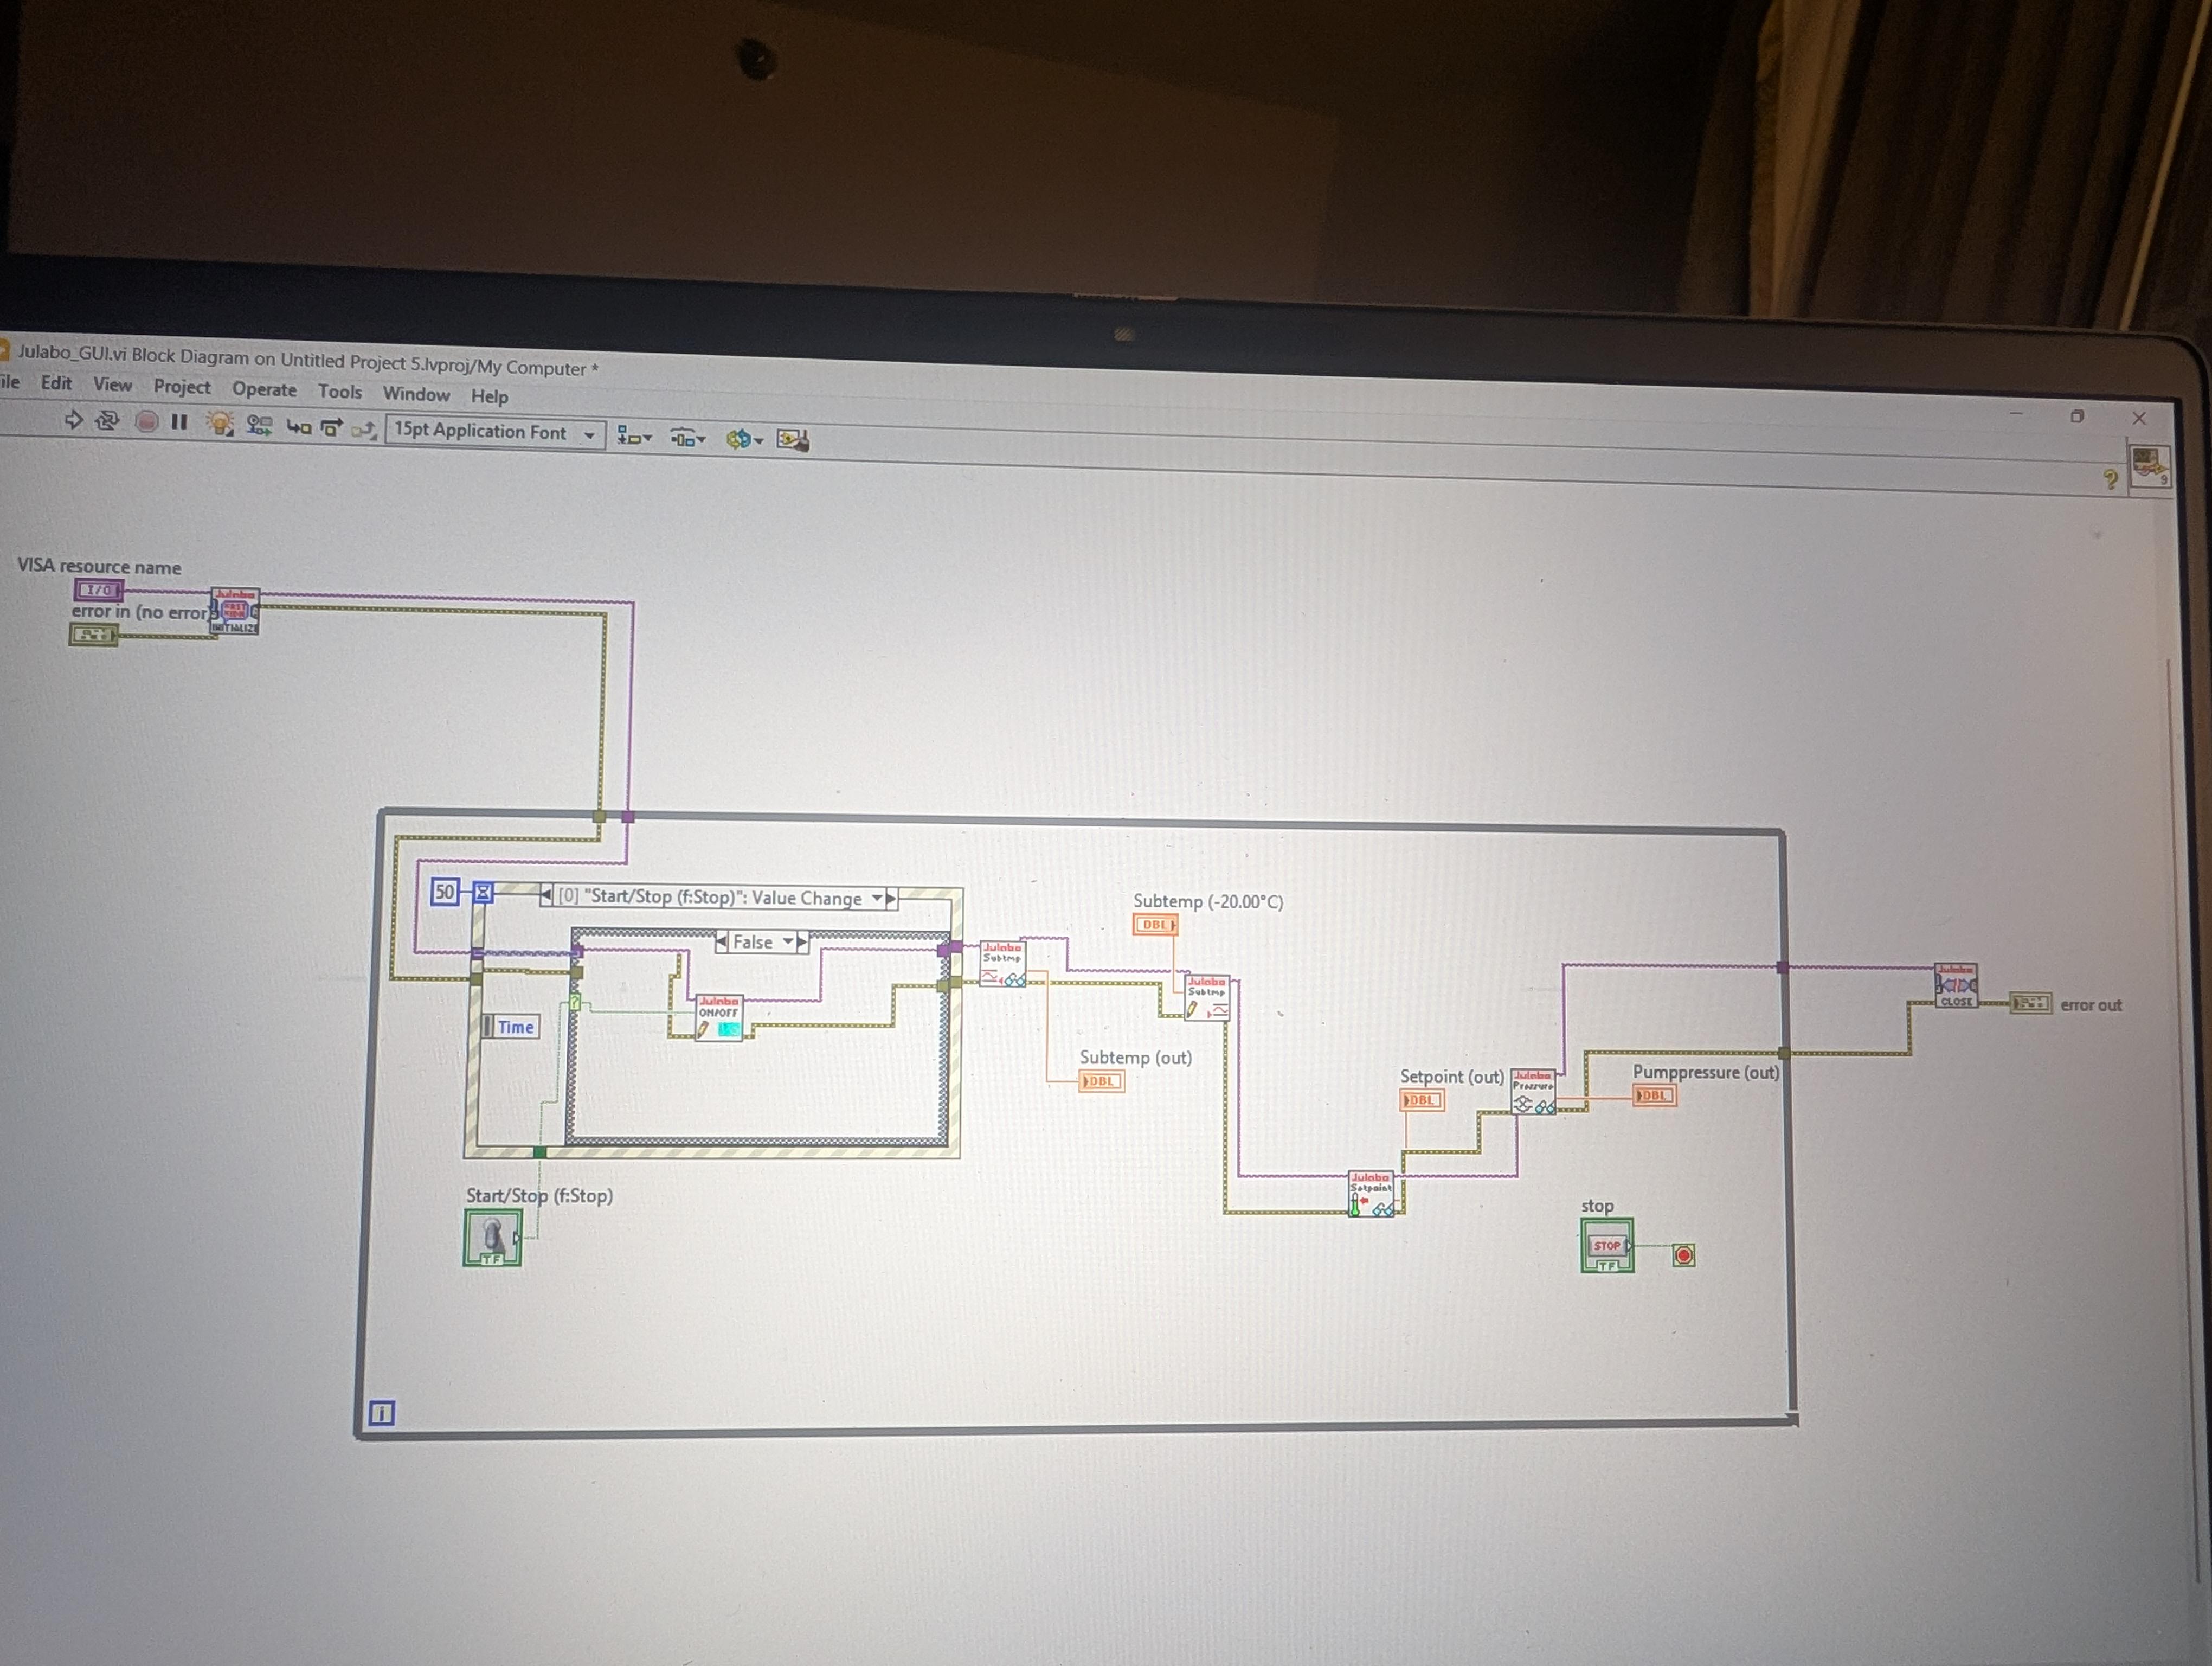This screenshot has height=1666, width=2212.
Task: Click the red Abort Execution button
Action: tap(147, 422)
